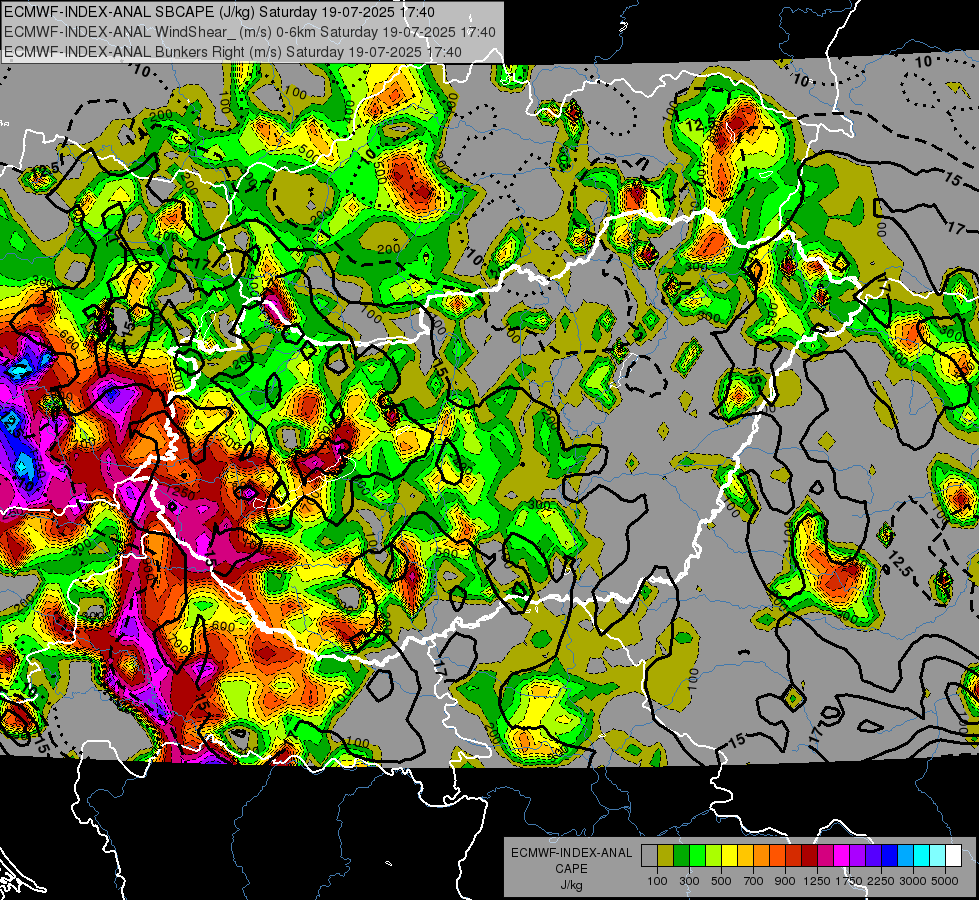The image size is (979, 900).
Task: Select the CAPE label in the legend
Action: (x=571, y=869)
